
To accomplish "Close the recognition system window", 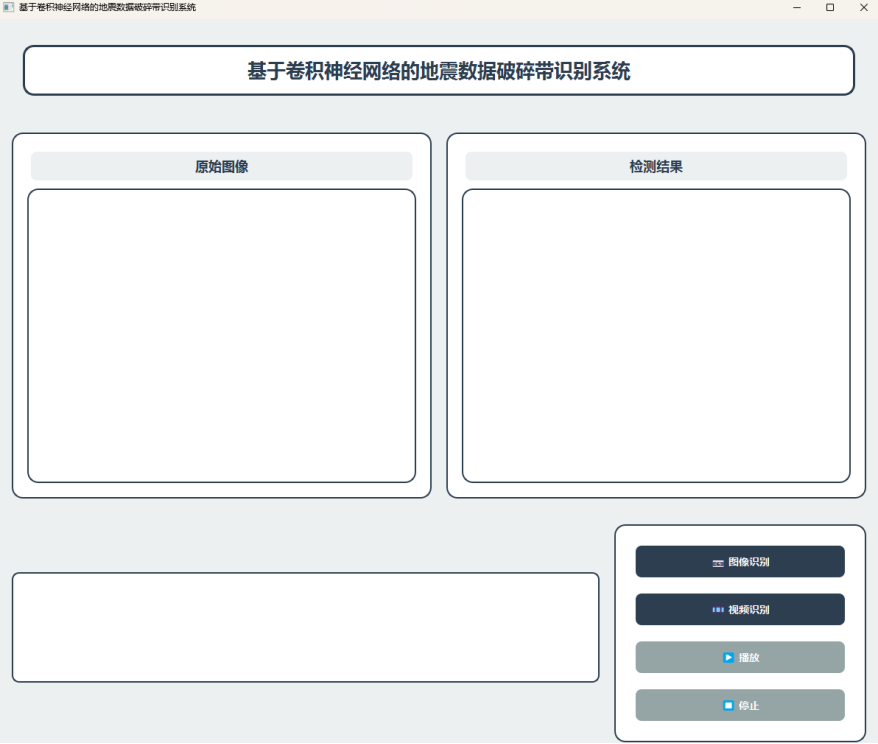I will pos(863,7).
